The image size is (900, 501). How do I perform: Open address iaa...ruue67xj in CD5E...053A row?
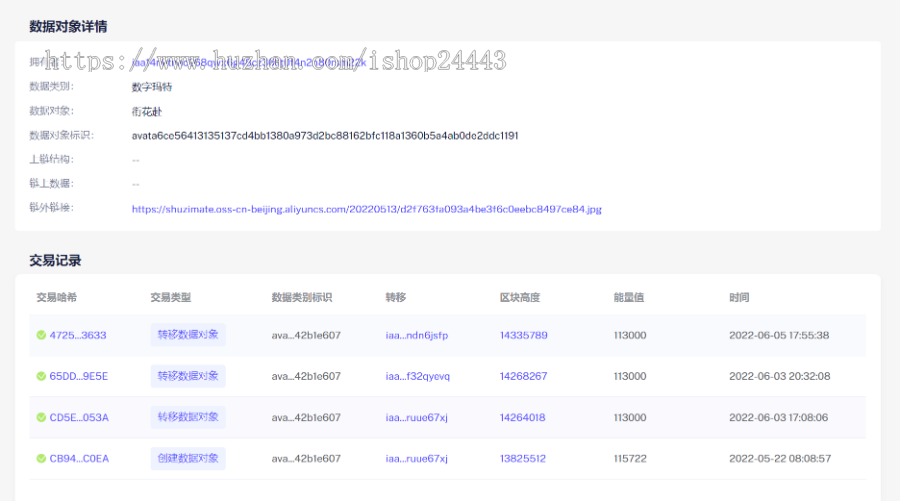tap(417, 418)
